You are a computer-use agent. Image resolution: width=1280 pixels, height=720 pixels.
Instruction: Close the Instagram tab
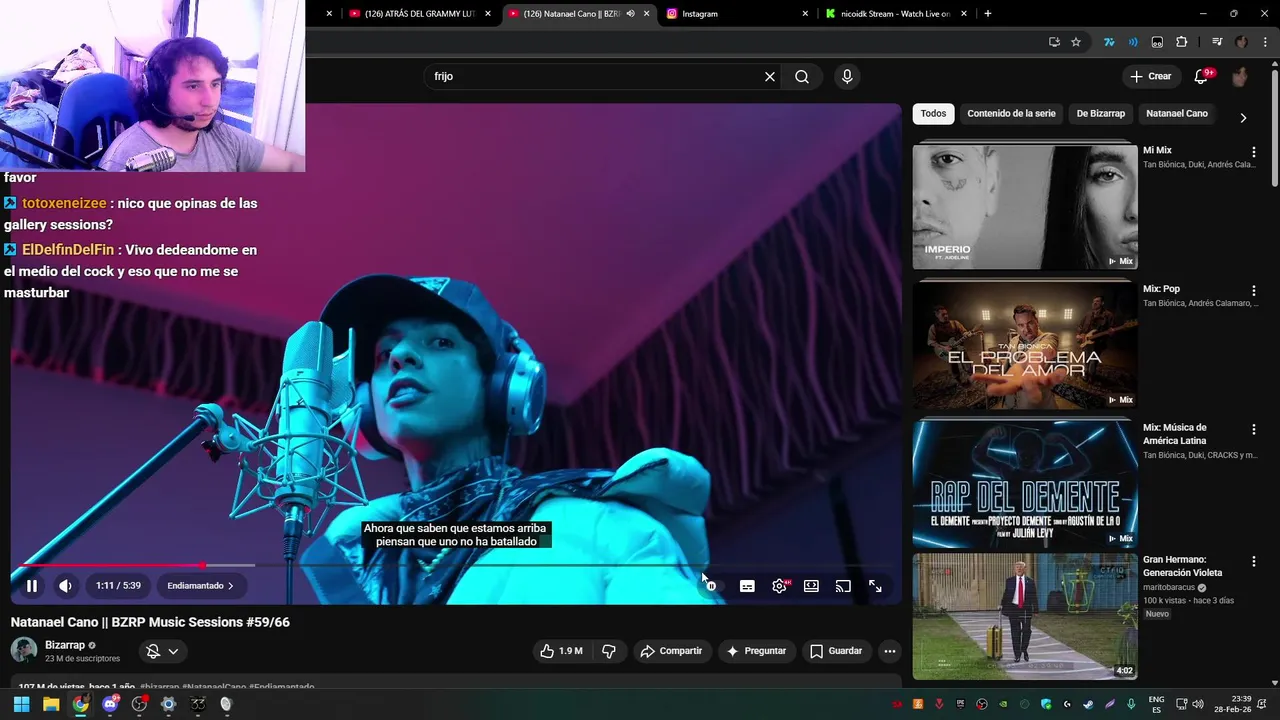805,14
